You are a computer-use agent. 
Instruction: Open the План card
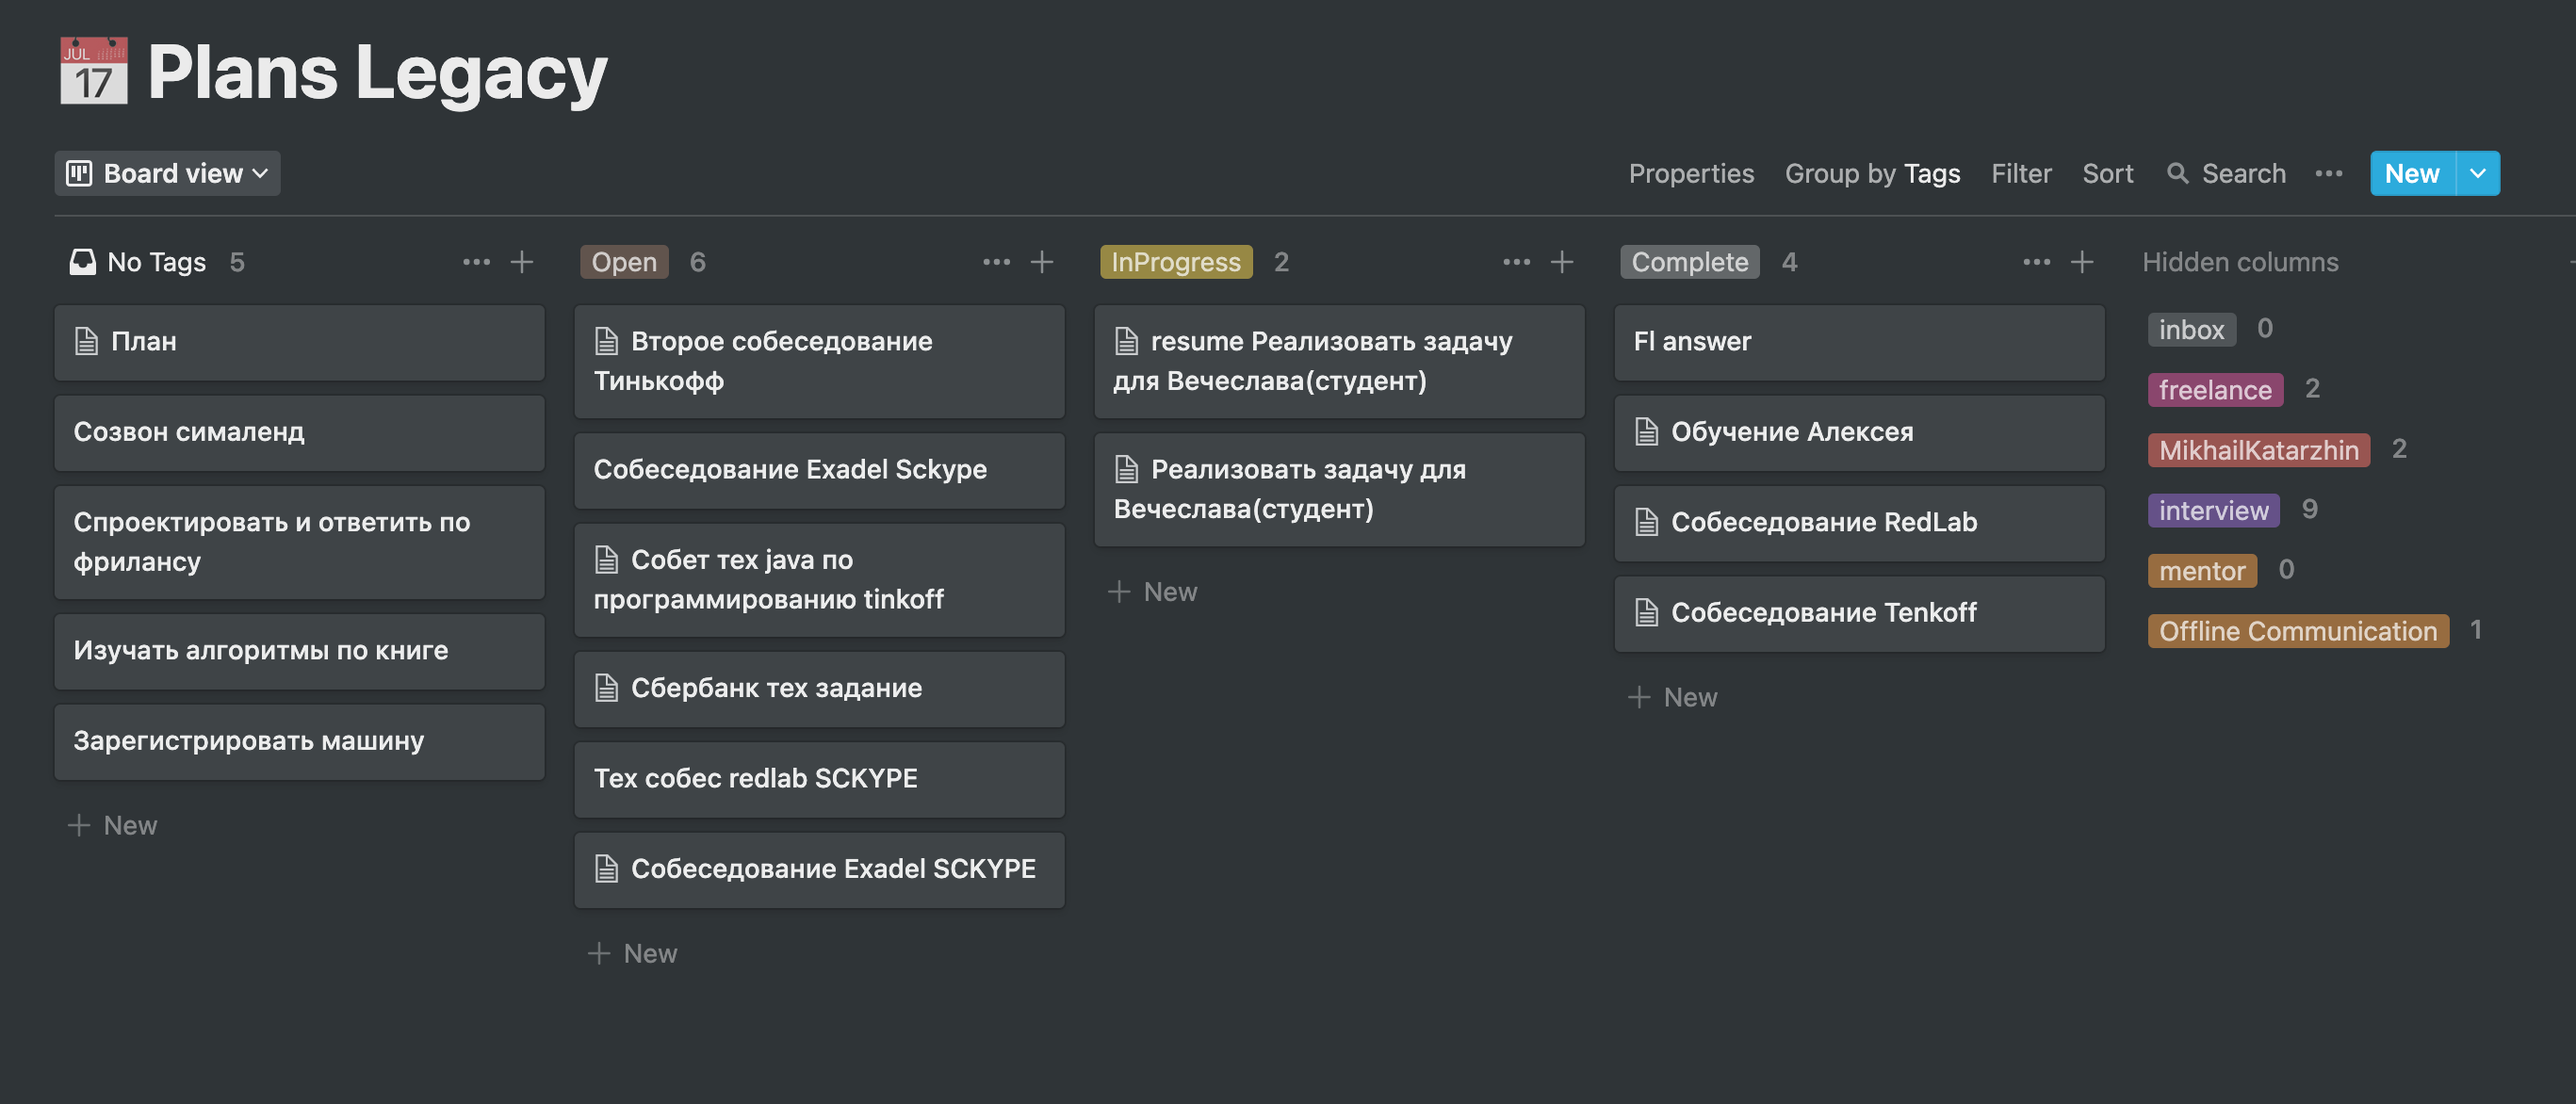click(299, 342)
